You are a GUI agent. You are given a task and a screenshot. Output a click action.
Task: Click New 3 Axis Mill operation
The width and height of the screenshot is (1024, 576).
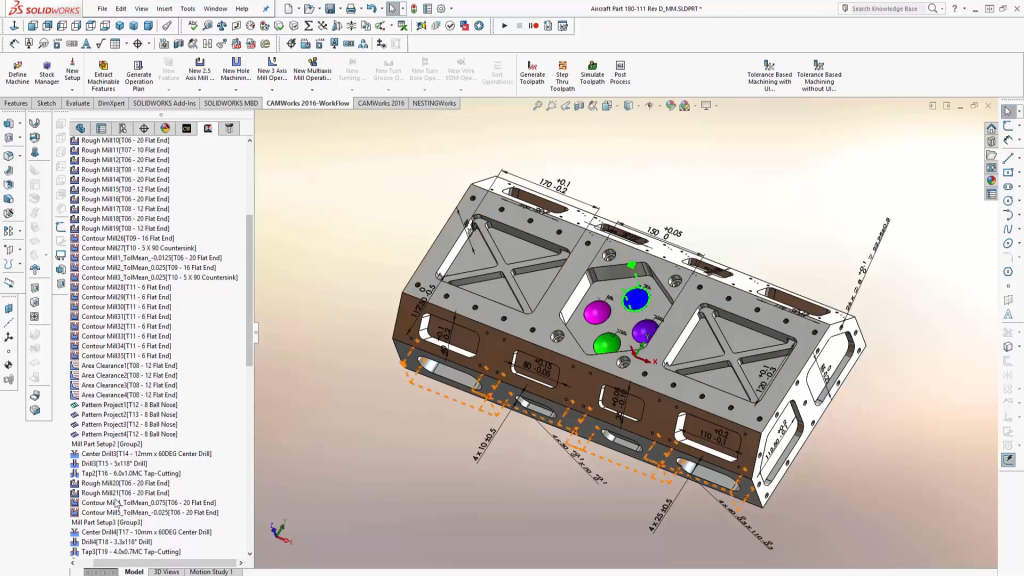tap(272, 71)
